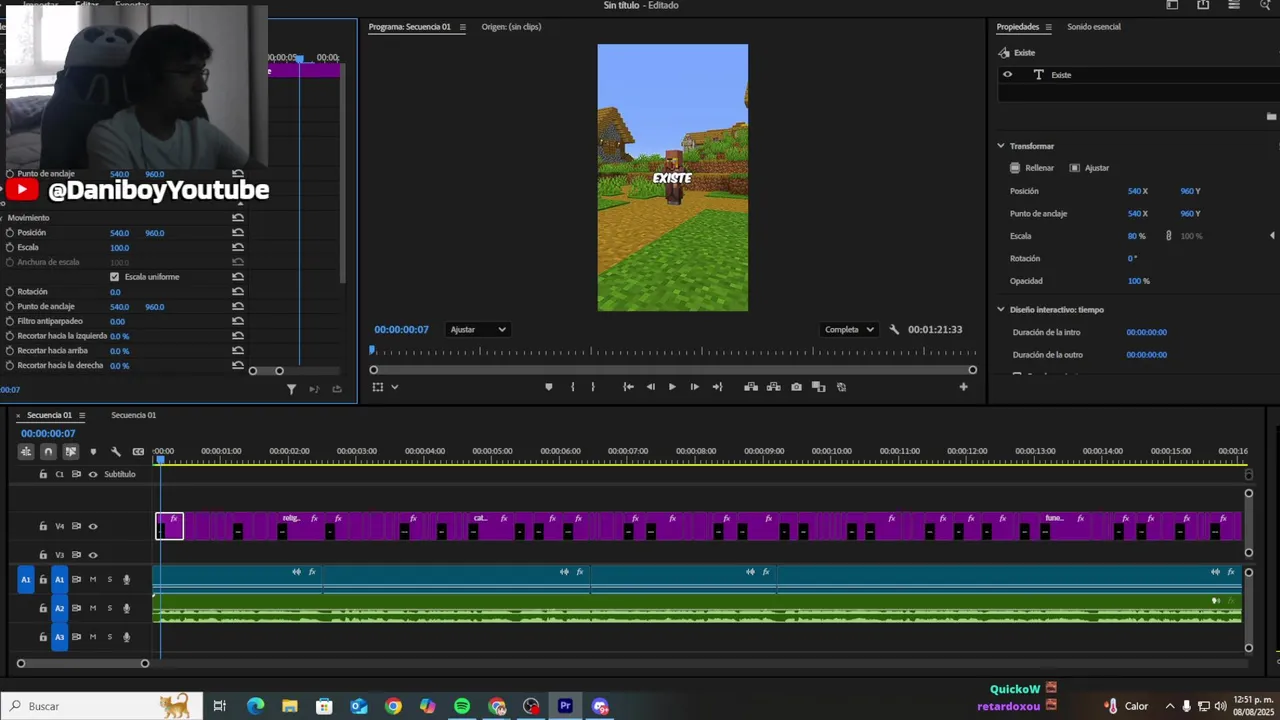Click the Lift button in Program monitor
Screen dimensions: 1280x720
tap(751, 387)
